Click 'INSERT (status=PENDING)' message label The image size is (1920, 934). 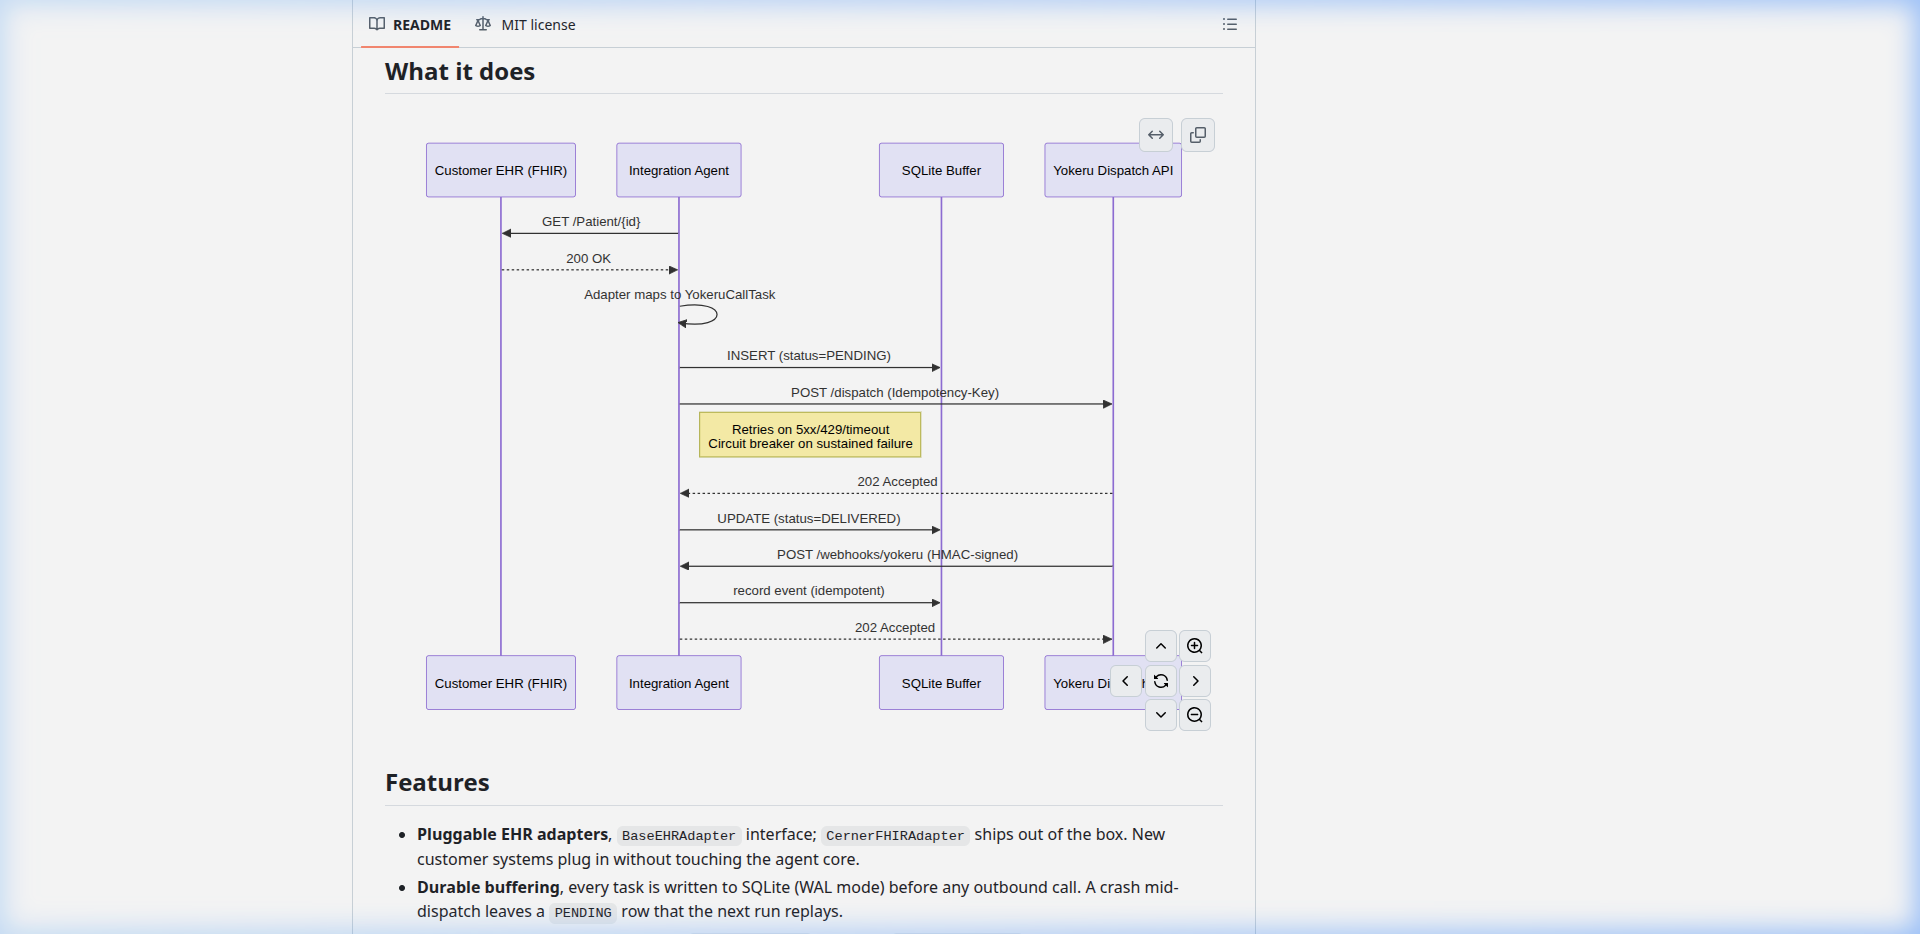[809, 356]
